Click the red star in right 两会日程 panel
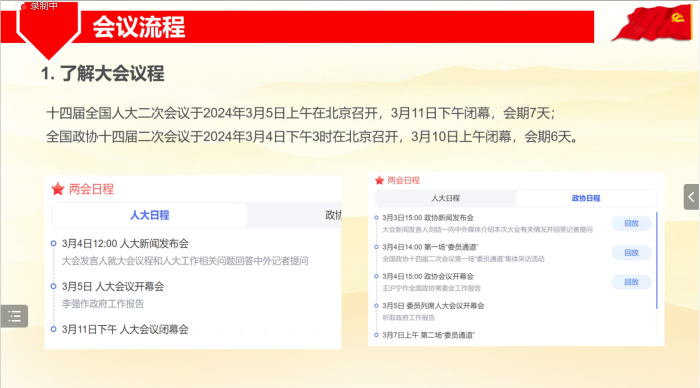Screen dimensions: 700x388 pos(379,180)
